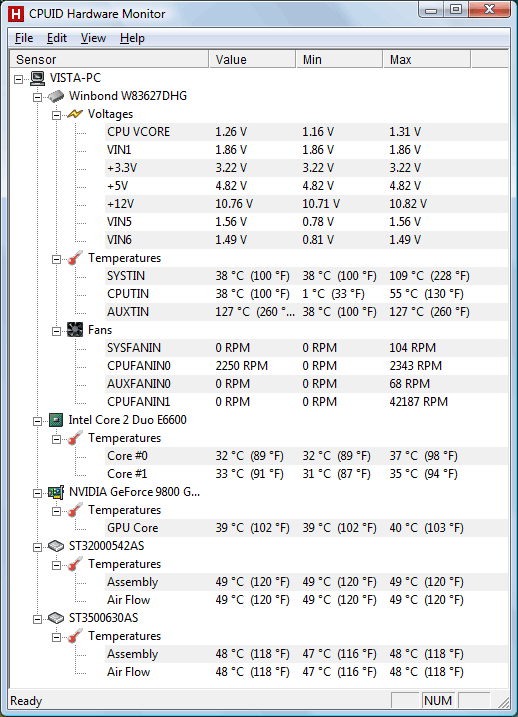Click the window resize grip corner
Viewport: 518px width, 717px height.
(503, 702)
